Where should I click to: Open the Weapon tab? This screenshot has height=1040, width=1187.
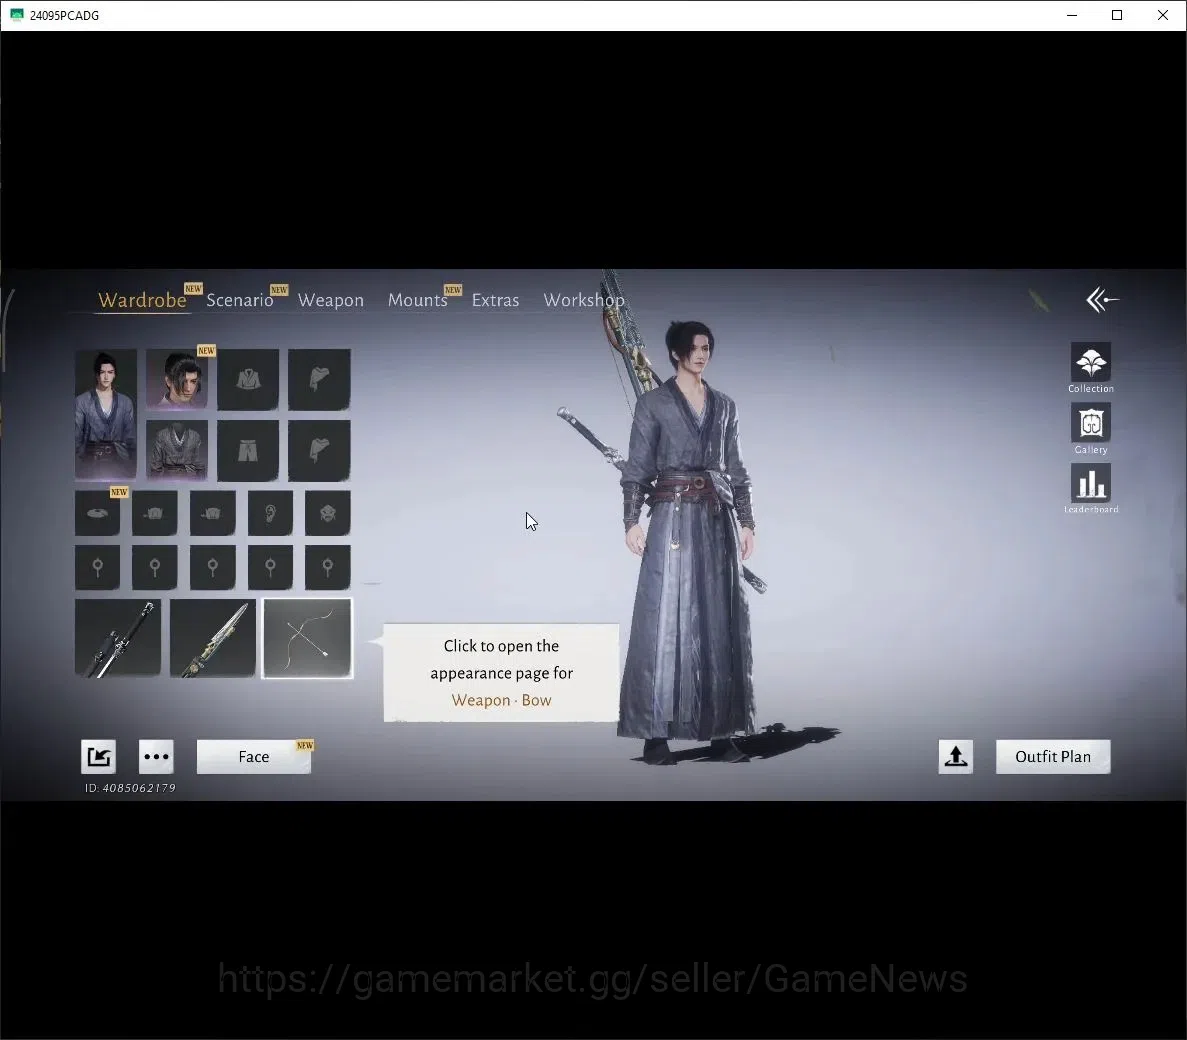tap(331, 300)
